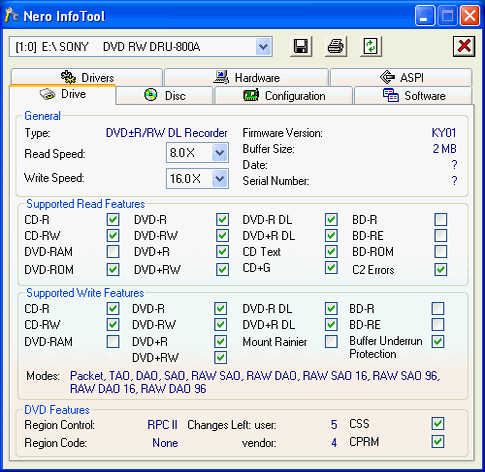Image resolution: width=485 pixels, height=472 pixels.
Task: Toggle C2 Errors checkbox
Action: tap(441, 269)
